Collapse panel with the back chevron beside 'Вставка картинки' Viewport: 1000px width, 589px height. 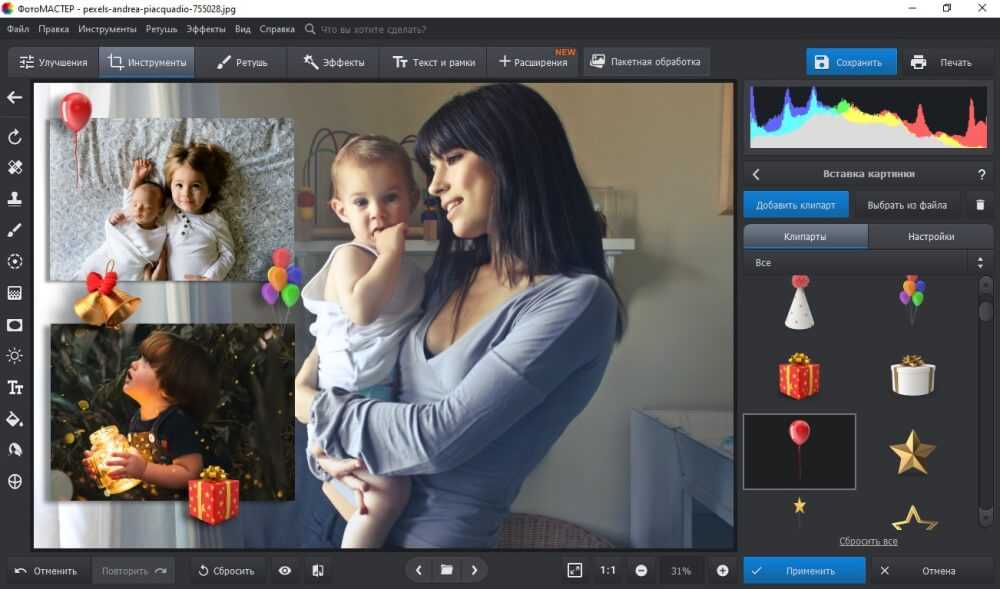coord(756,174)
